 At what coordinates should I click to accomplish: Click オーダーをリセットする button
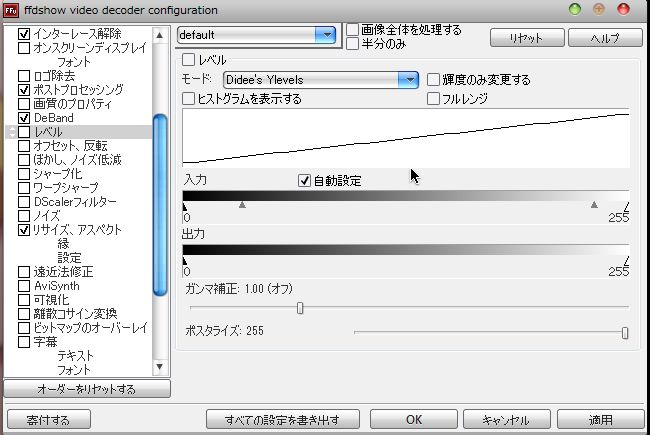[87, 389]
